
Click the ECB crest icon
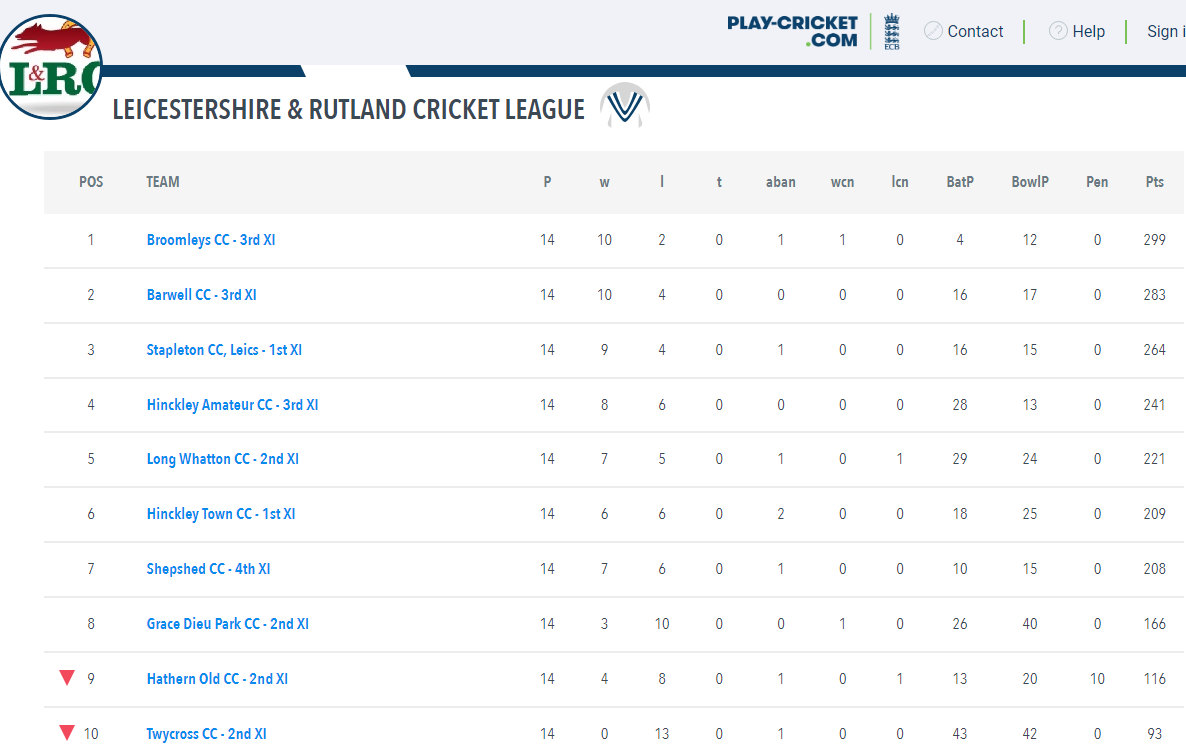[x=892, y=32]
